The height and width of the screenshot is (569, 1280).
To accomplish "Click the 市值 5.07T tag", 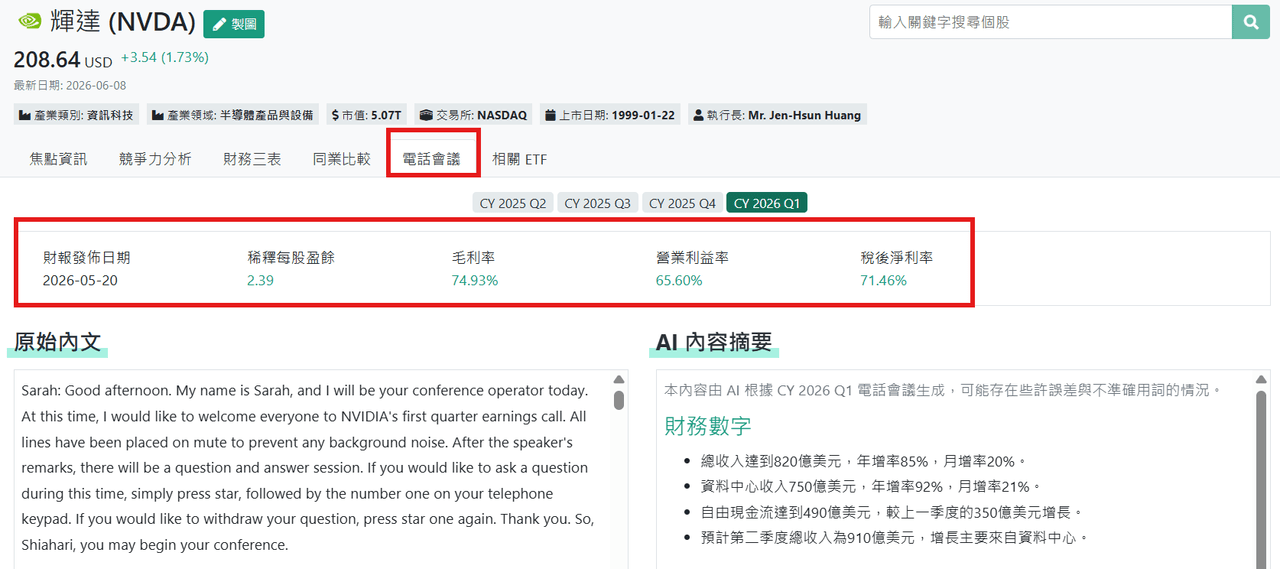I will 367,115.
